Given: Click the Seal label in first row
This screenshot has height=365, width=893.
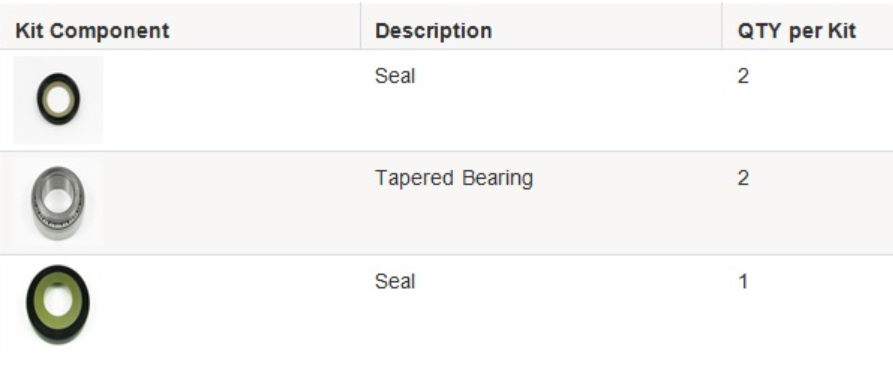Looking at the screenshot, I should (x=395, y=76).
